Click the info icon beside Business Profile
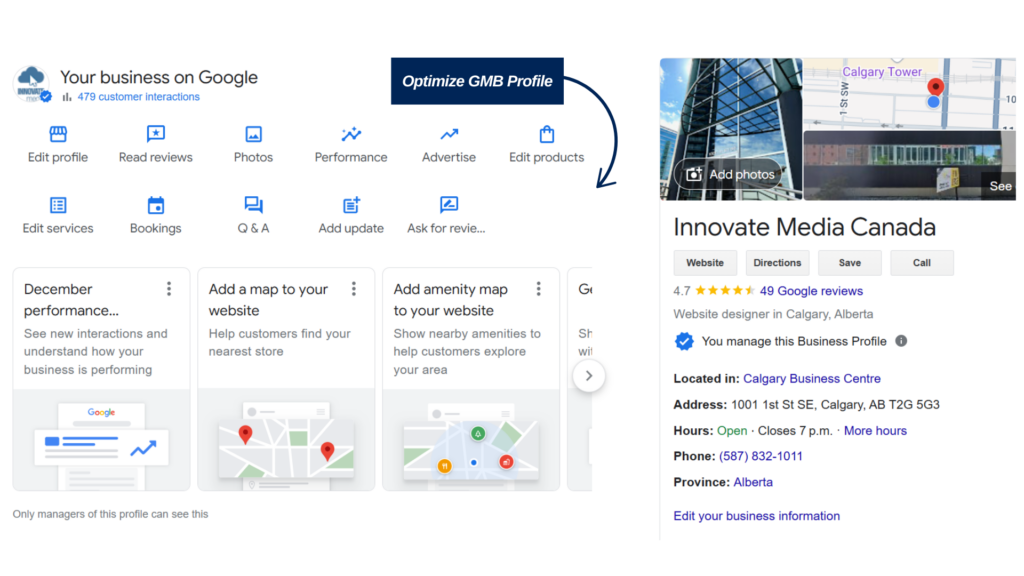 coord(901,341)
